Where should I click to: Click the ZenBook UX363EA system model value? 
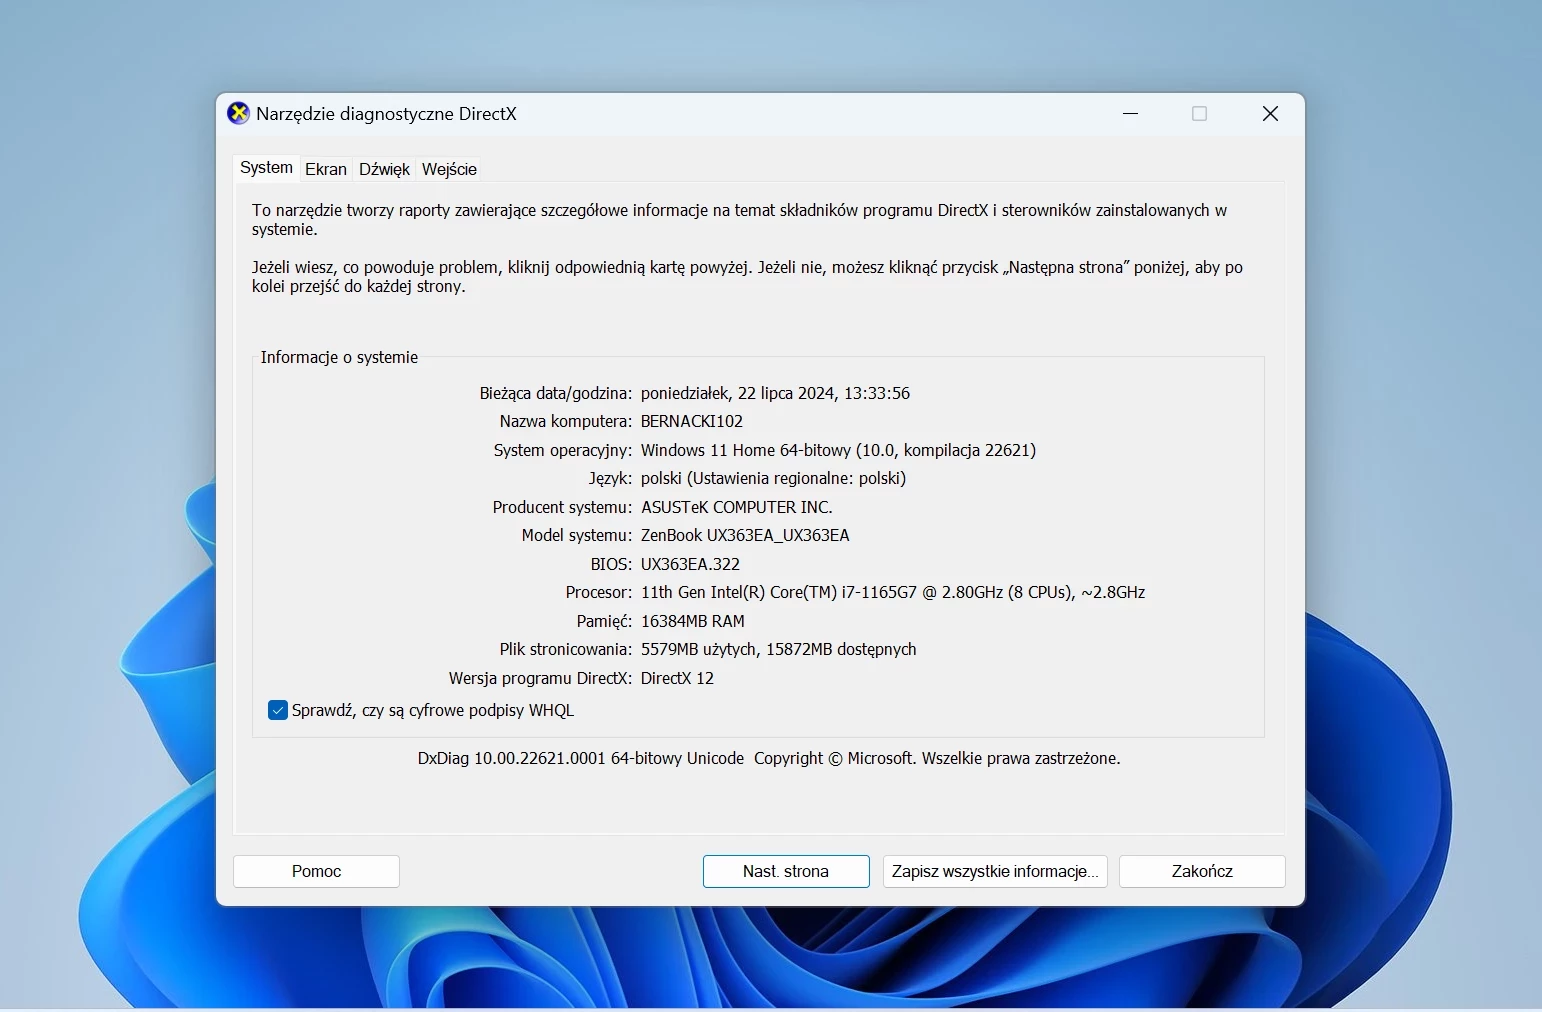click(x=745, y=535)
